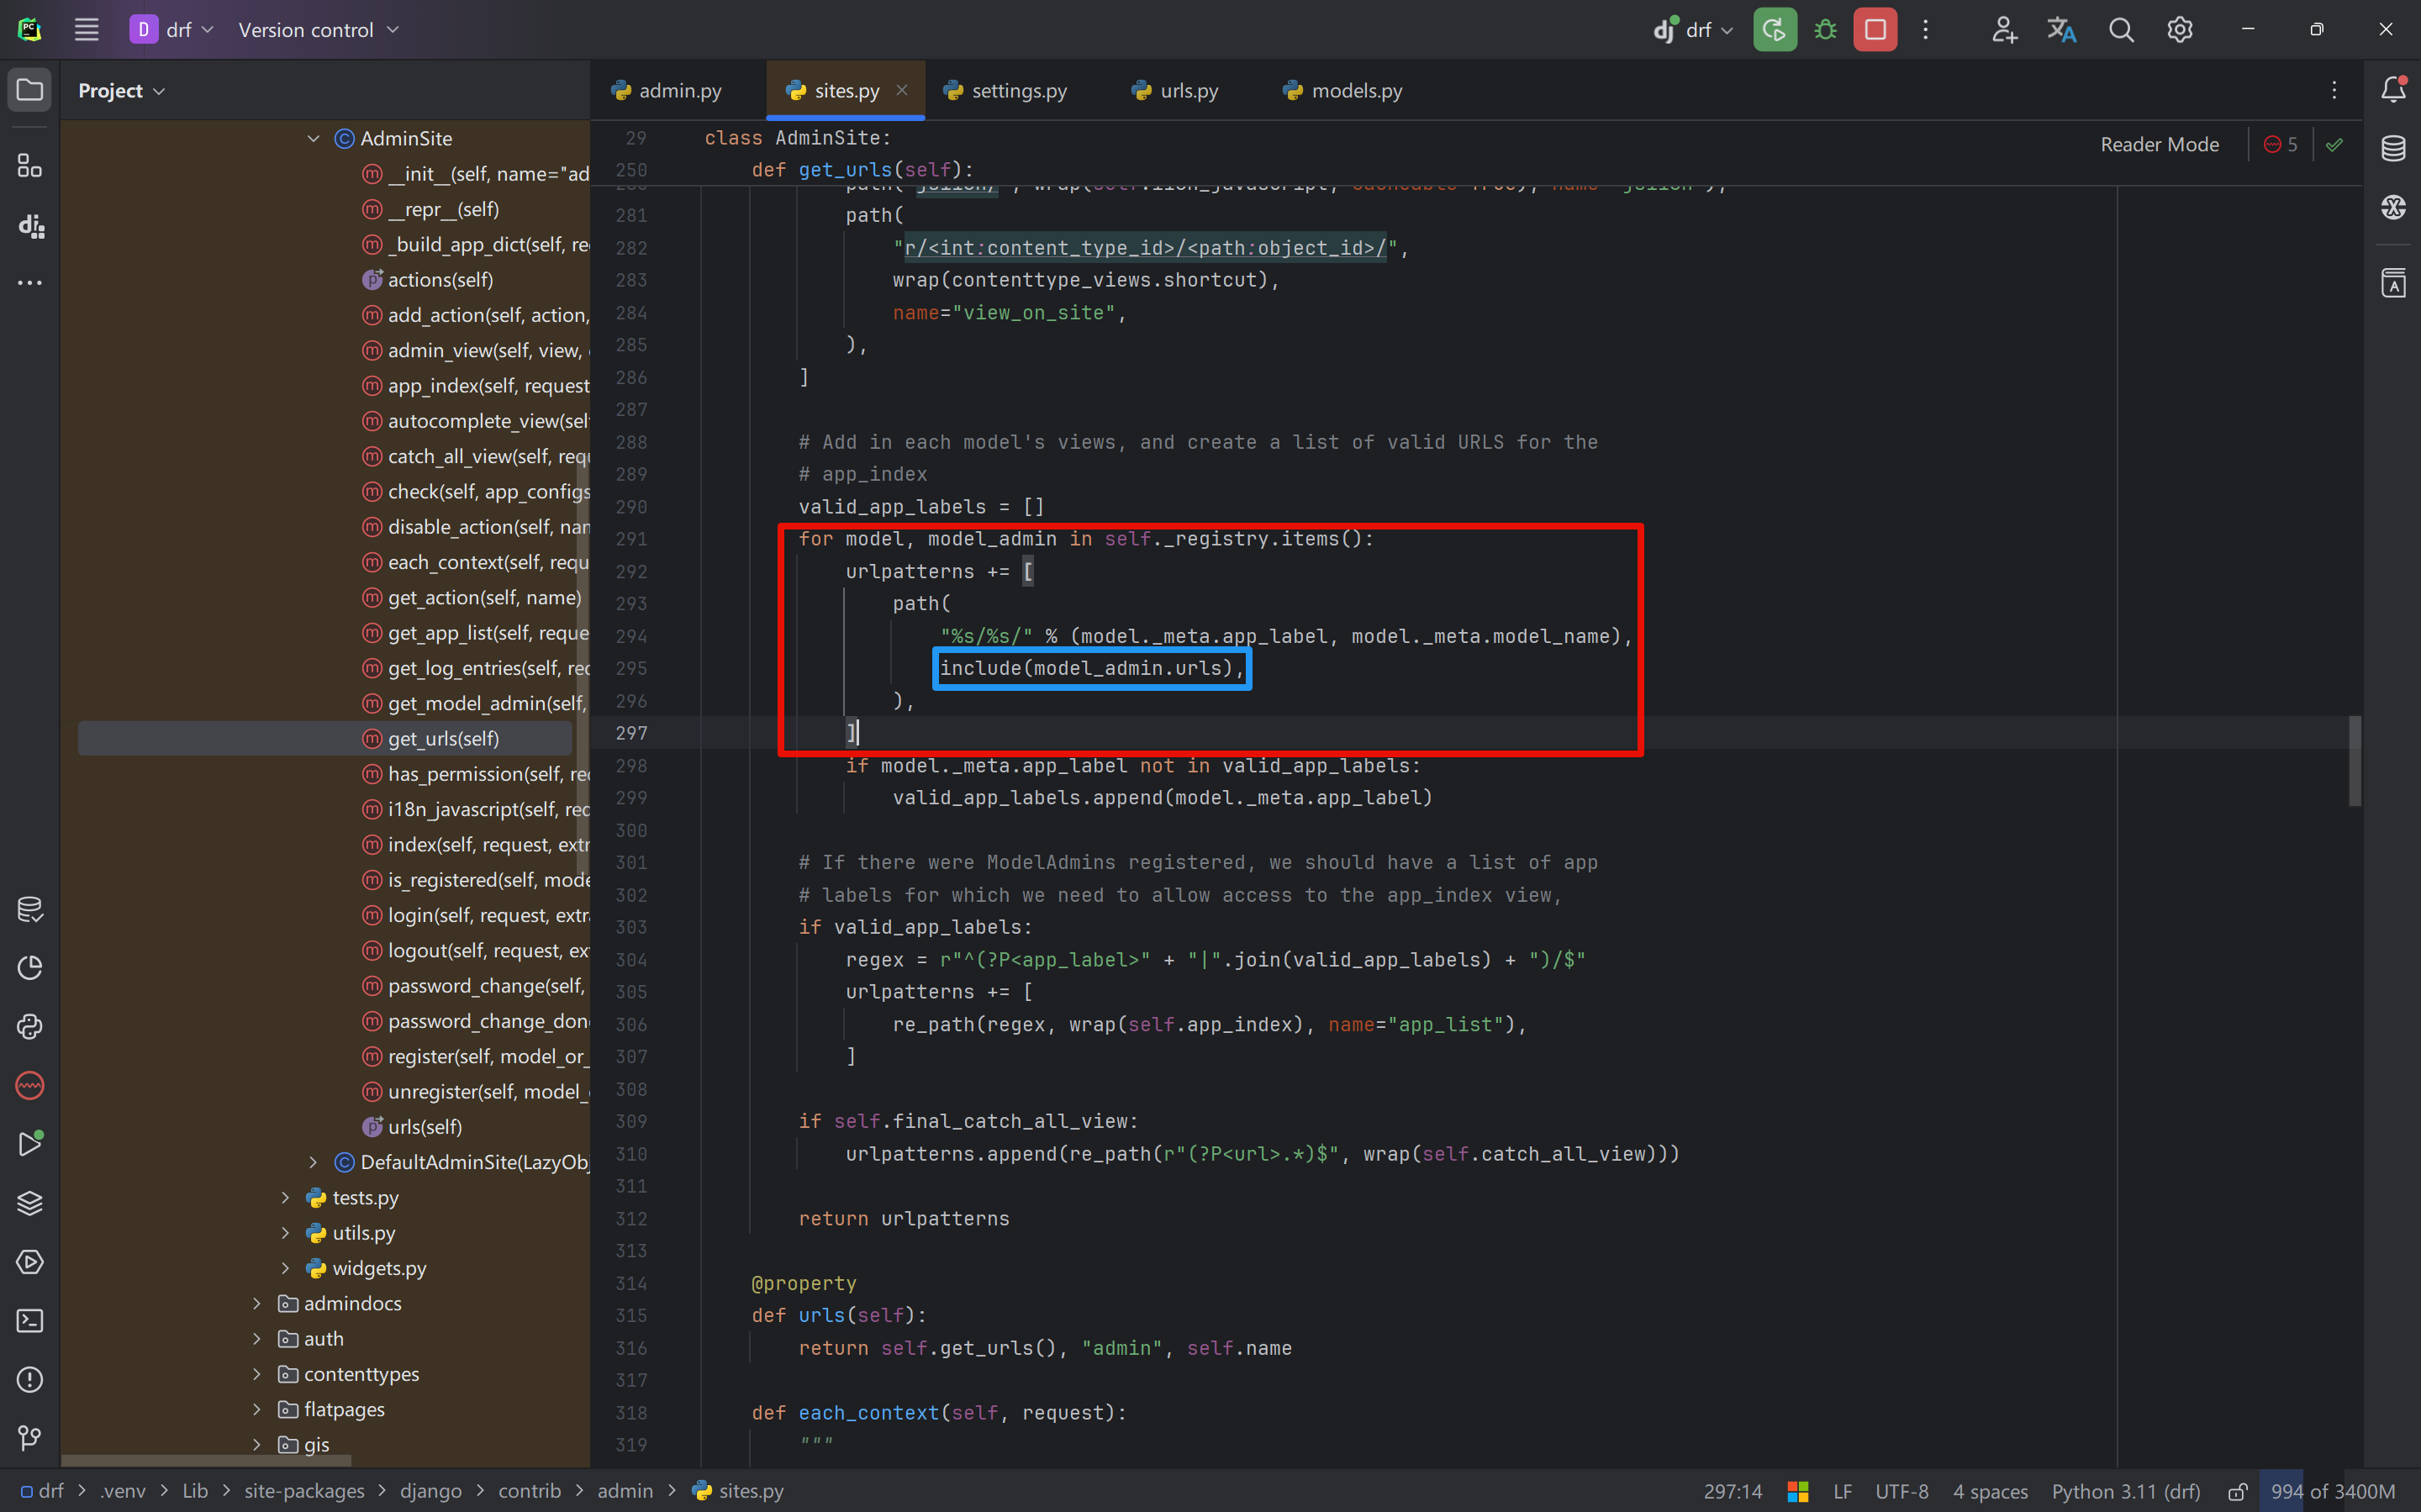Open the Python Packages layers icon
This screenshot has height=1512, width=2421.
(30, 1203)
